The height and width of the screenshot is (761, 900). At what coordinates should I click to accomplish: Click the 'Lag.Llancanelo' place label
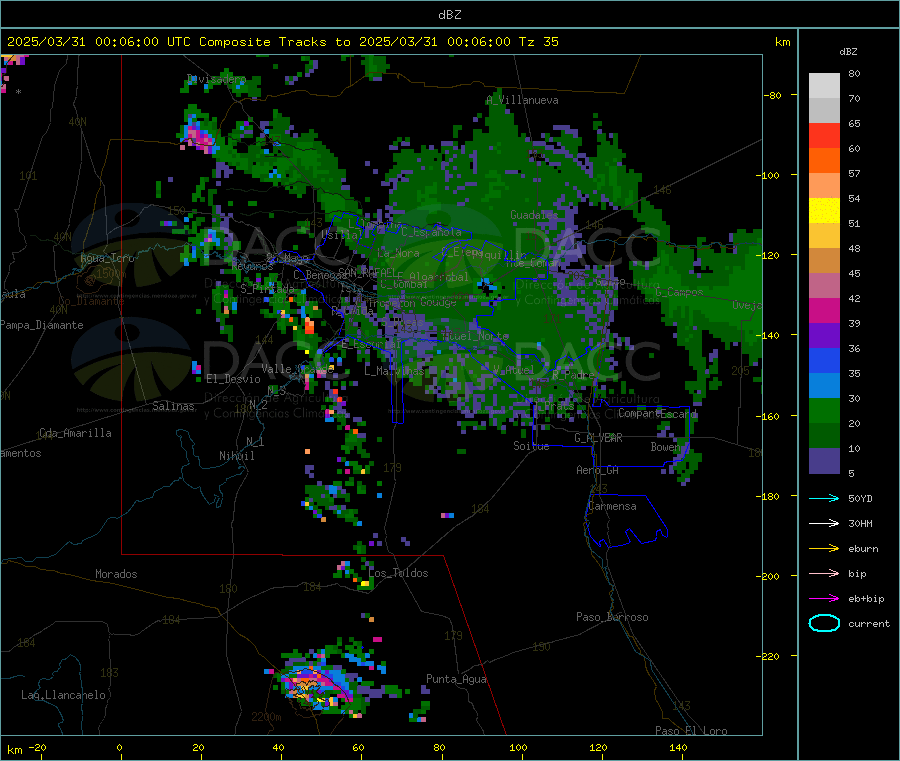click(63, 695)
